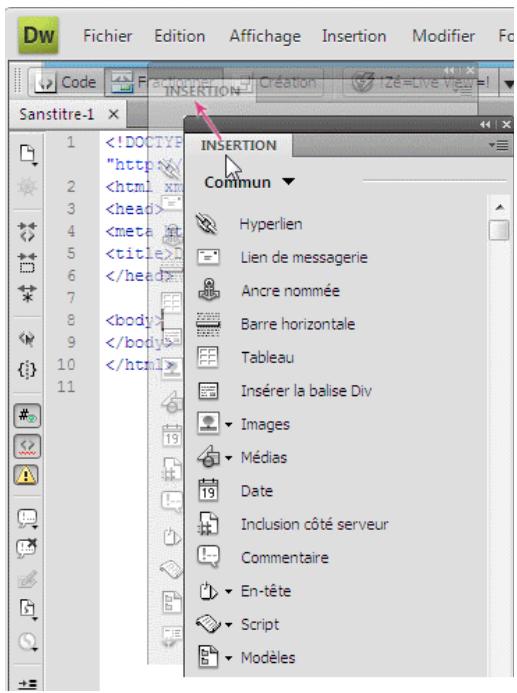Expand the Script dropdown arrow
The height and width of the screenshot is (693, 517).
(x=228, y=625)
